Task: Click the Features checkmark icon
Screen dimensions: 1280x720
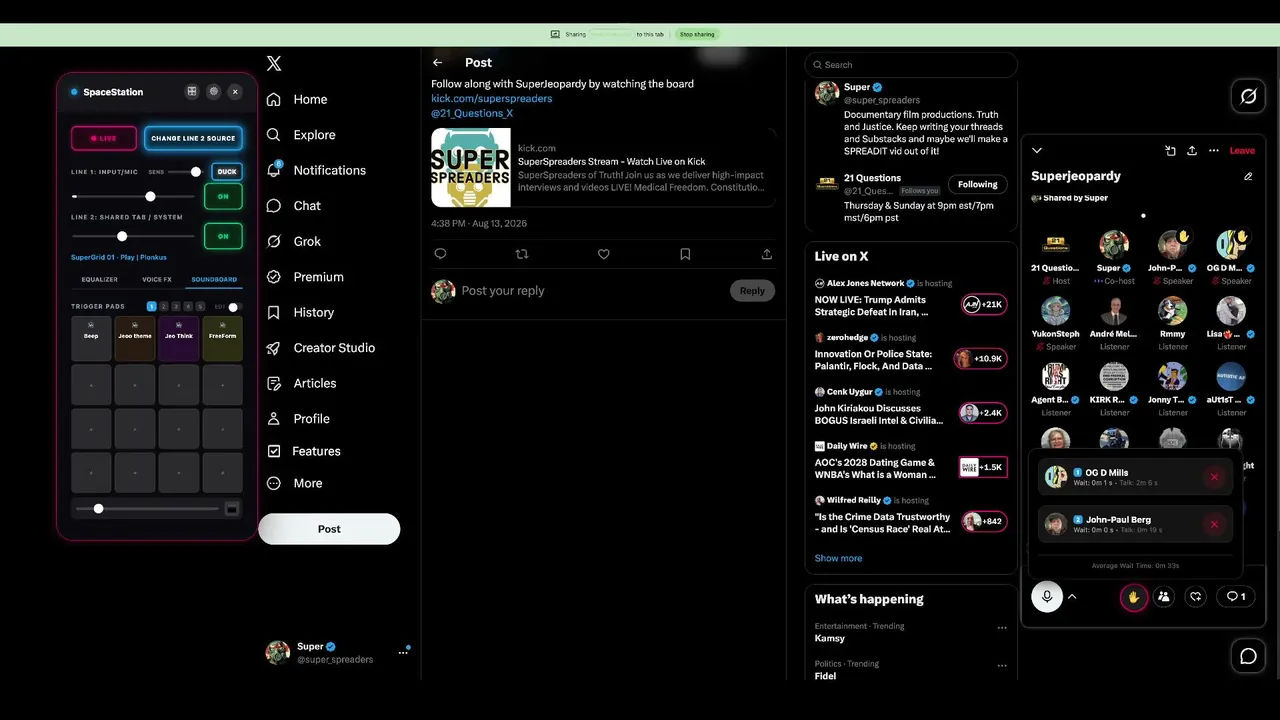Action: coord(274,451)
